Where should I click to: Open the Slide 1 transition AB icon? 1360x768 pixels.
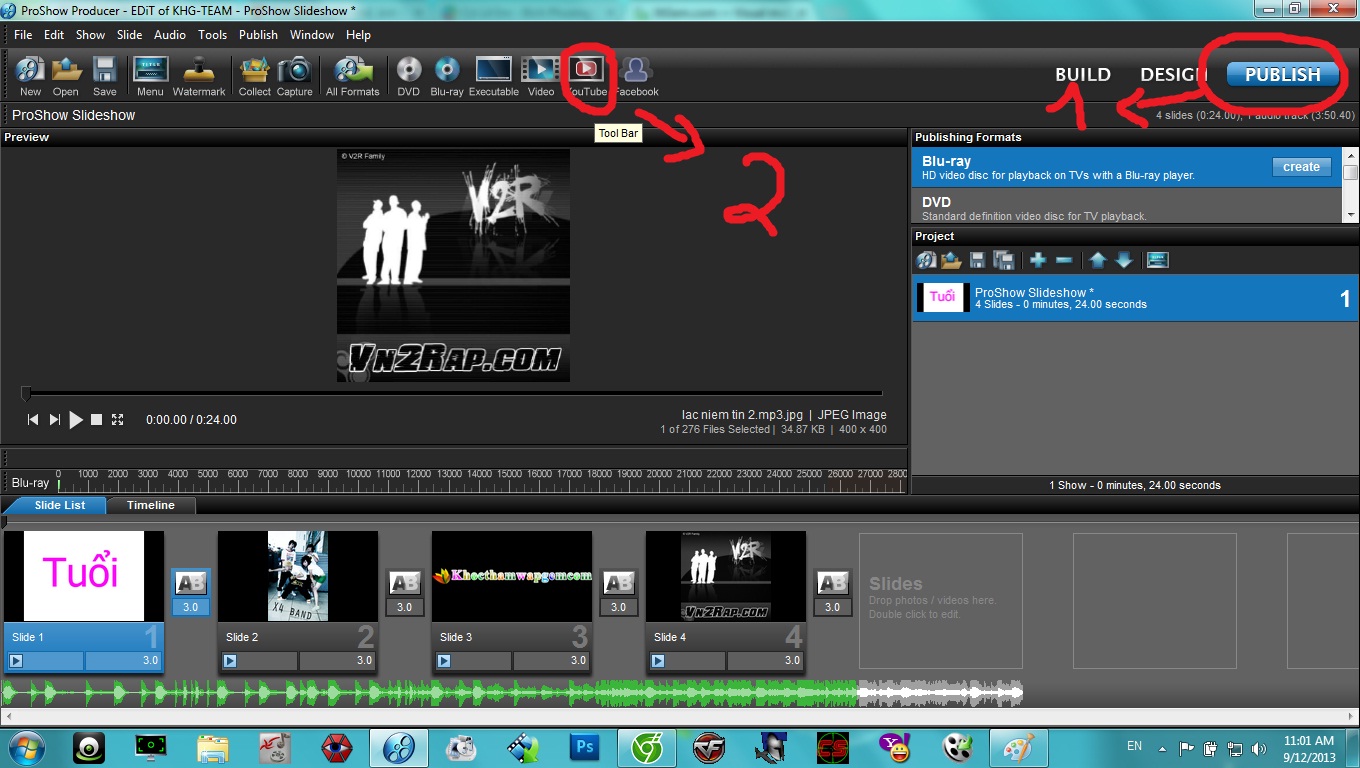tap(190, 583)
